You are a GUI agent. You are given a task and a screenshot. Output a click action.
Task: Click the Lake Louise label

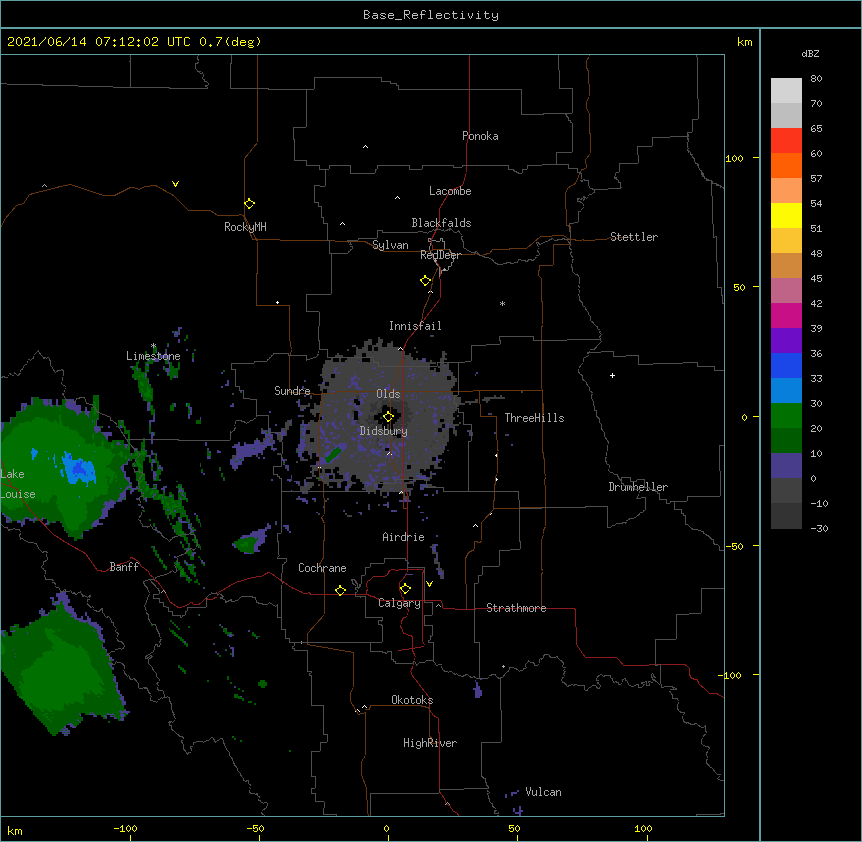[18, 484]
